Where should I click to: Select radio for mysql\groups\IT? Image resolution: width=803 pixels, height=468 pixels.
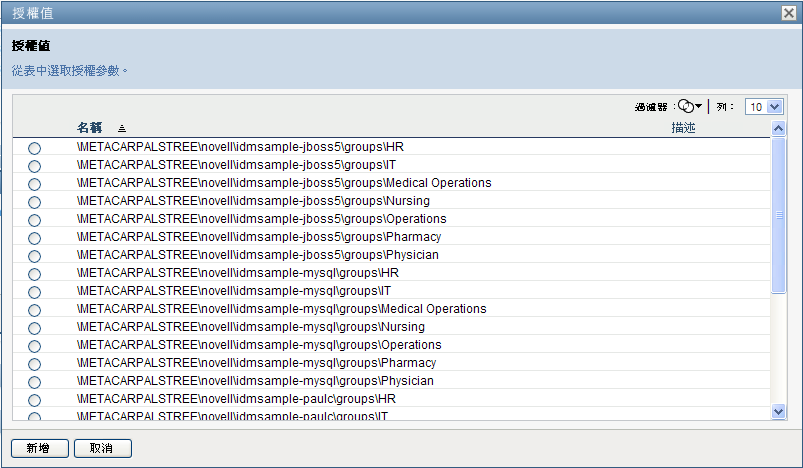[34, 292]
